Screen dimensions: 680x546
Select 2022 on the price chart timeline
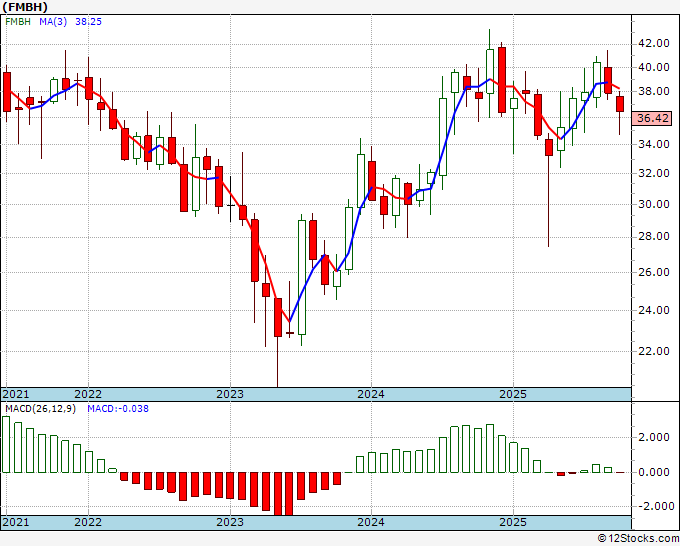[x=88, y=394]
